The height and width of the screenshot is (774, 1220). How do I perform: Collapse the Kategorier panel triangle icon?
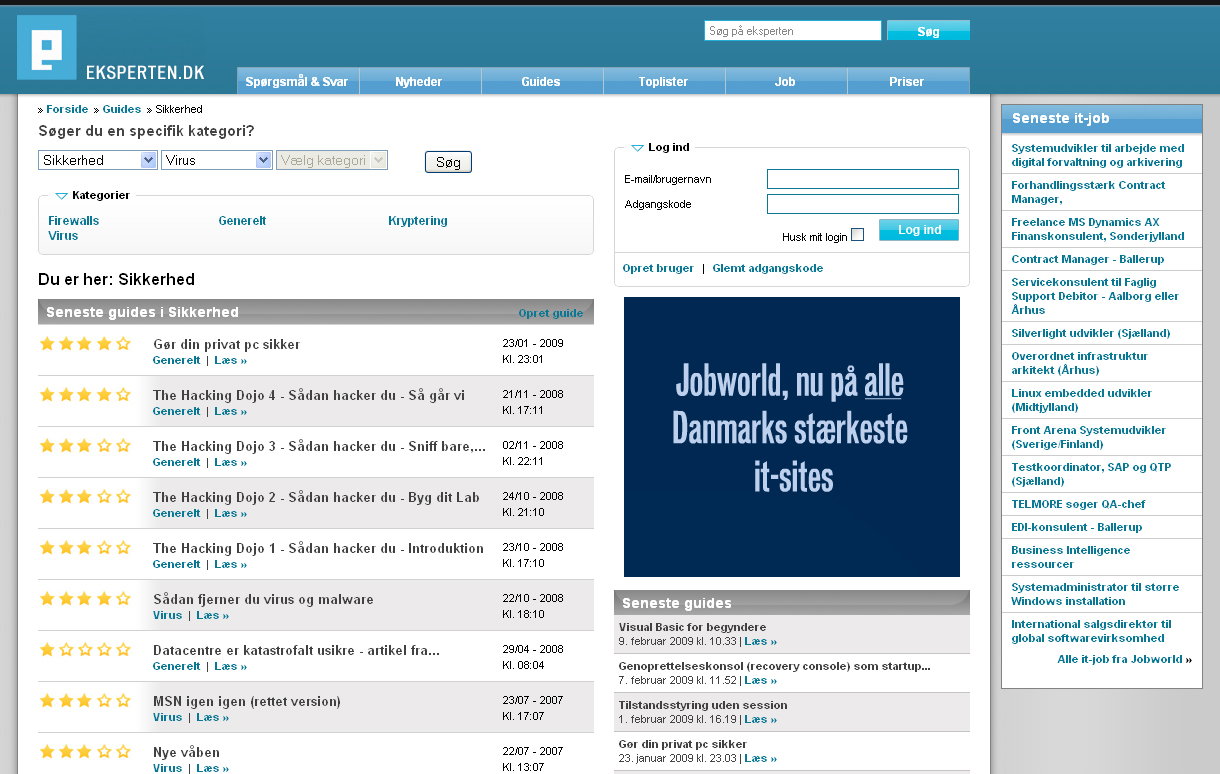tap(61, 196)
